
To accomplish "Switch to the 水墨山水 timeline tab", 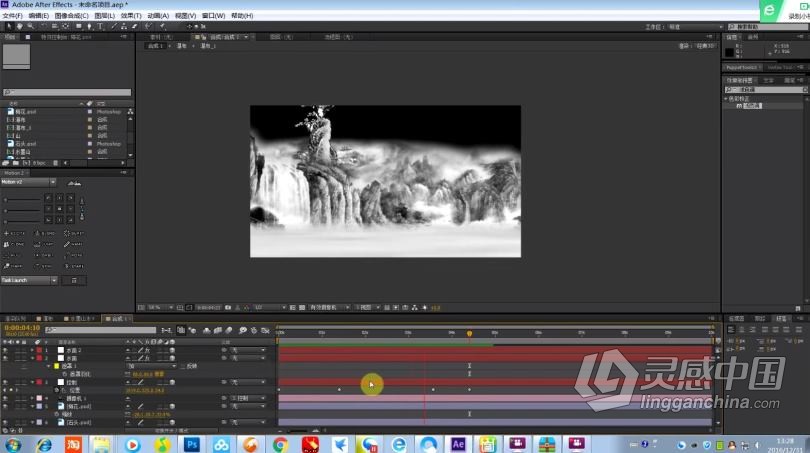I will [x=81, y=319].
